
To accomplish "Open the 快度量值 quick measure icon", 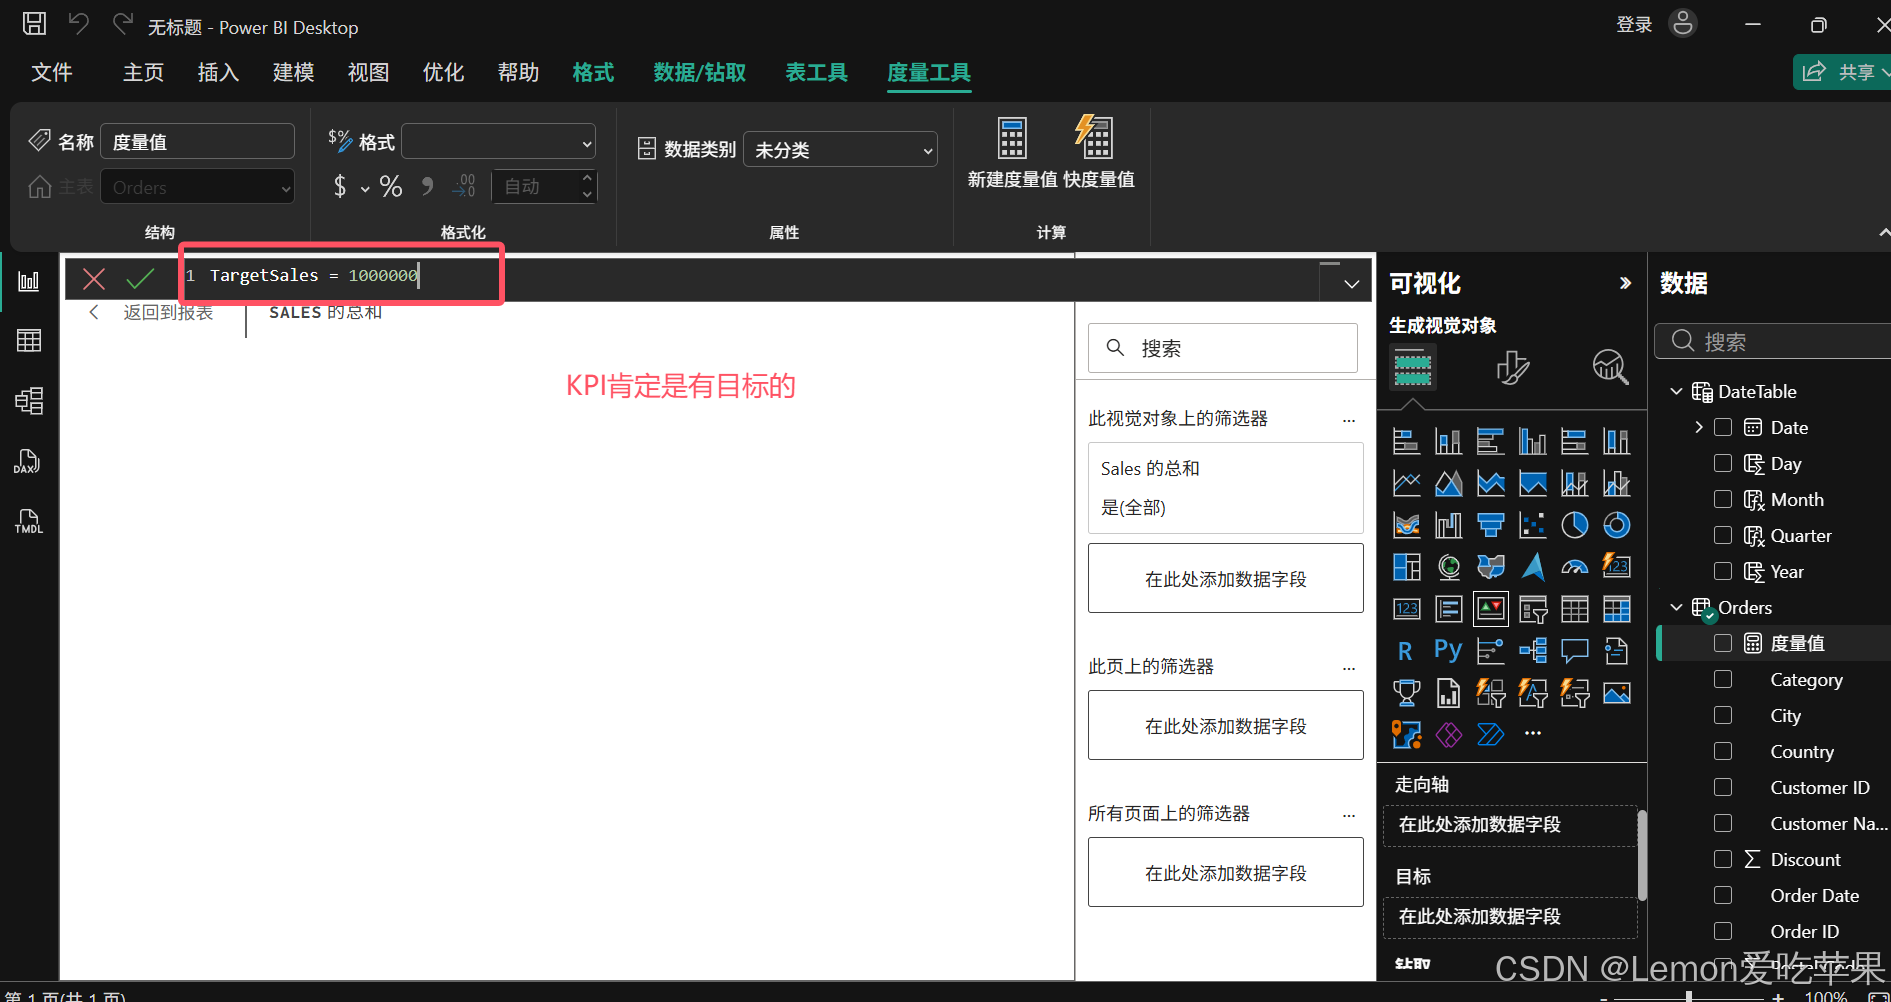I will [x=1094, y=137].
